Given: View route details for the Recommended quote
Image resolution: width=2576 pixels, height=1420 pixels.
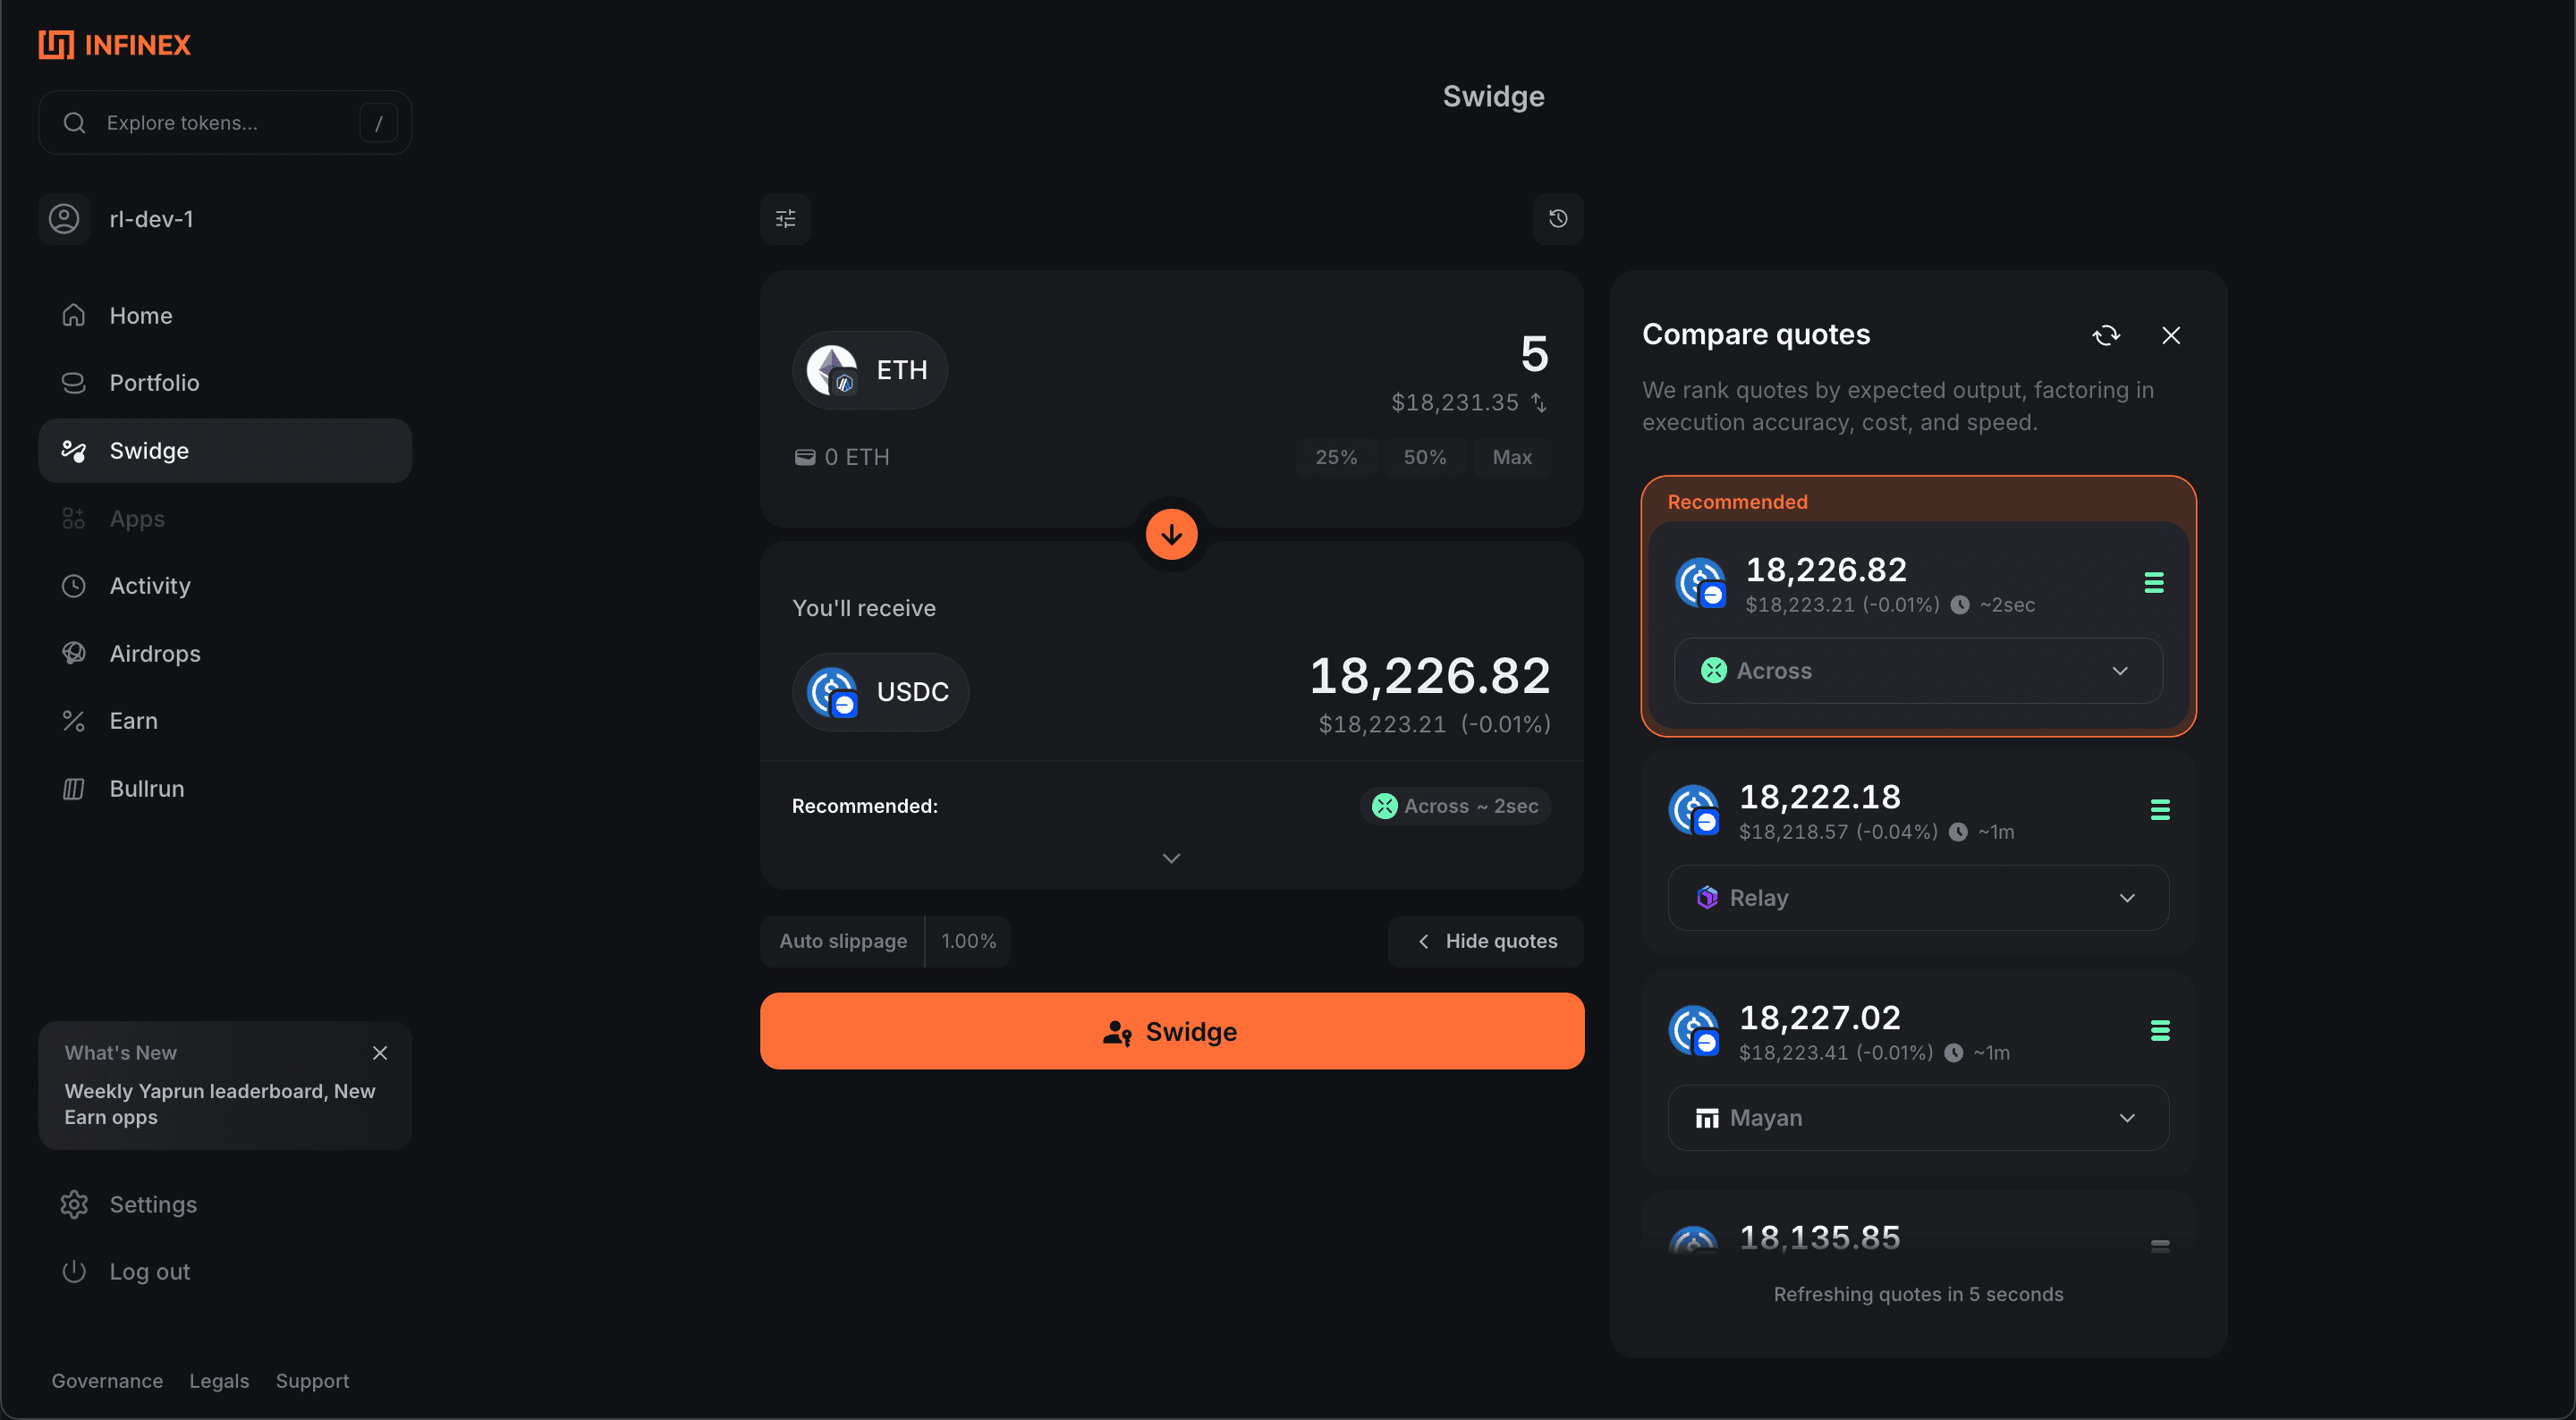Looking at the screenshot, I should [2154, 582].
